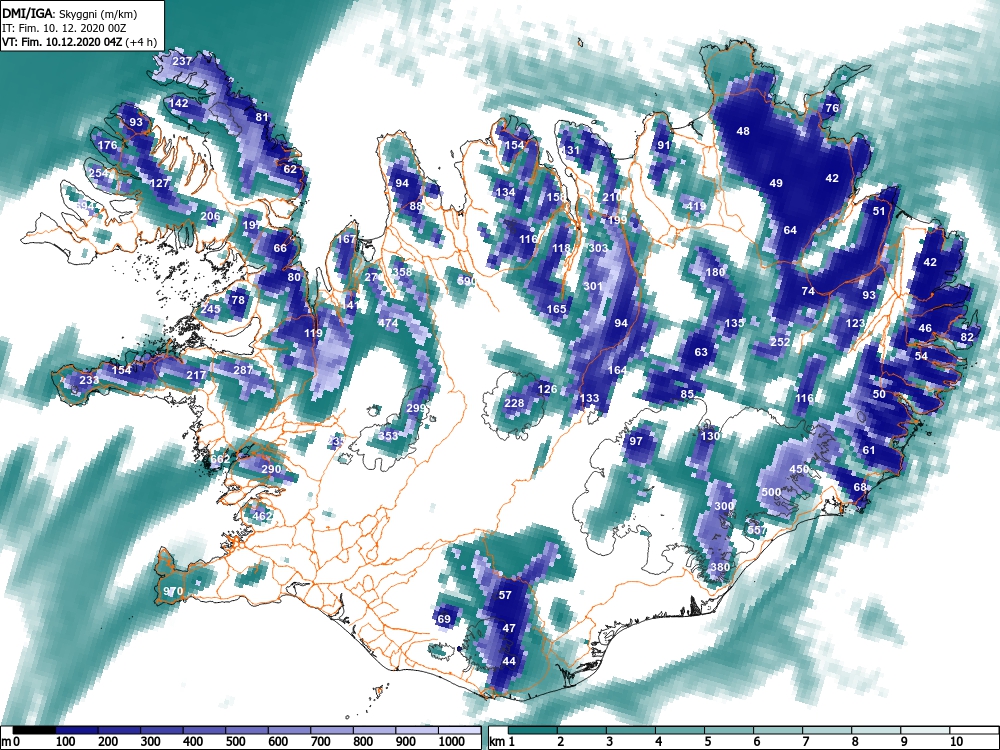The image size is (1000, 750).
Task: Select the km legend swatch between 1 and 2
Action: (533, 730)
